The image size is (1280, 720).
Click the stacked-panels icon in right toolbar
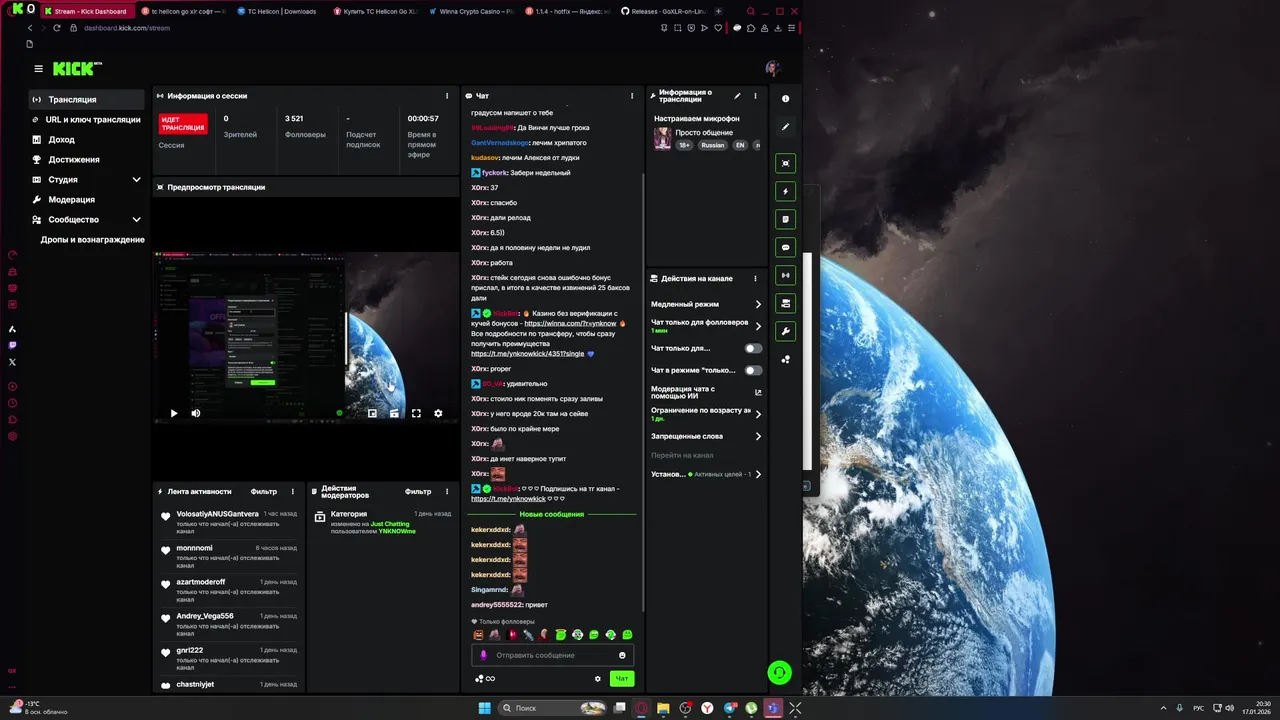(x=785, y=303)
